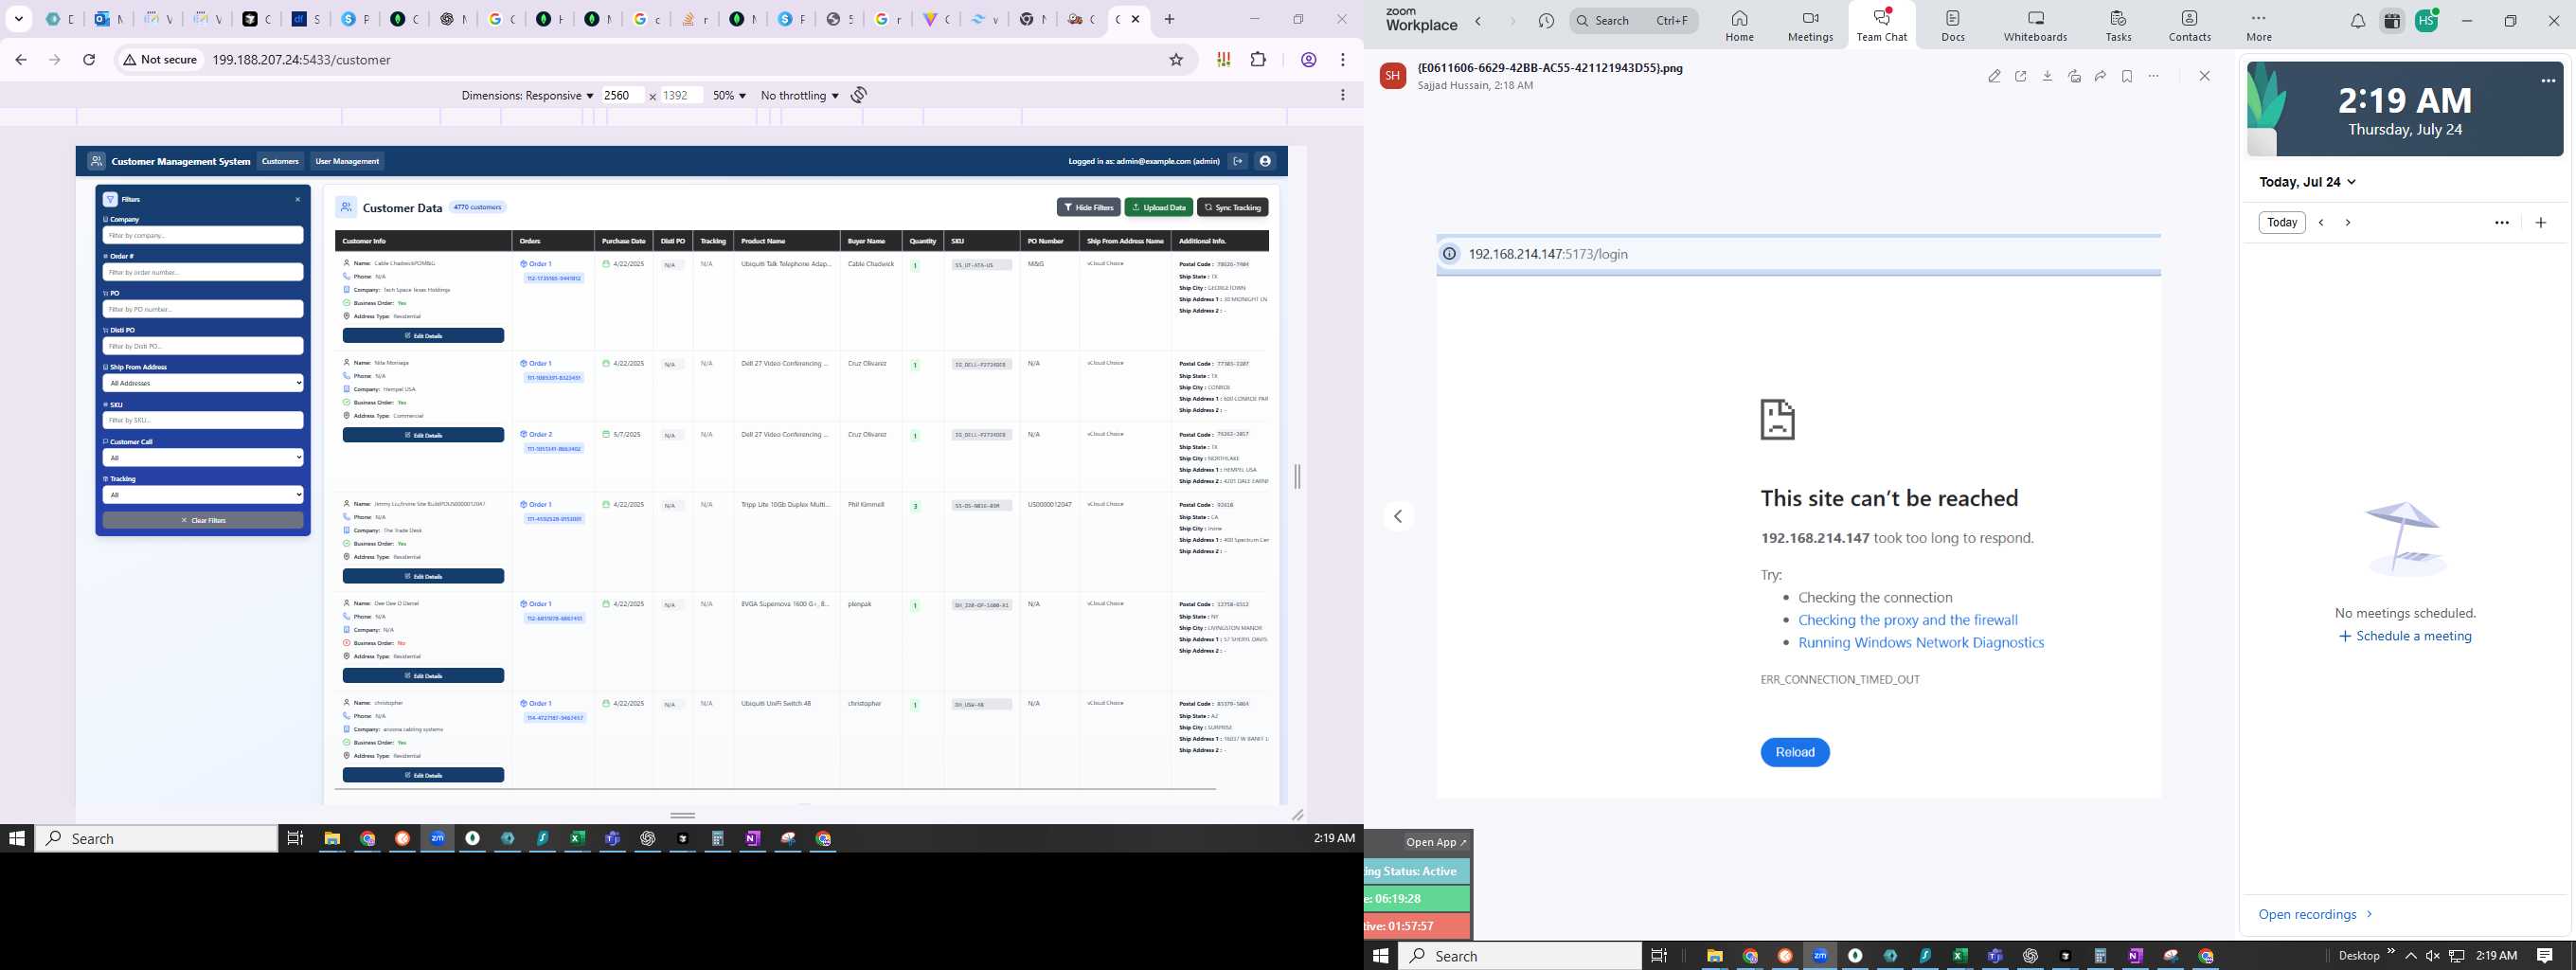Edit the 2560 width field
Screen dimensions: 2576x970
coord(621,95)
